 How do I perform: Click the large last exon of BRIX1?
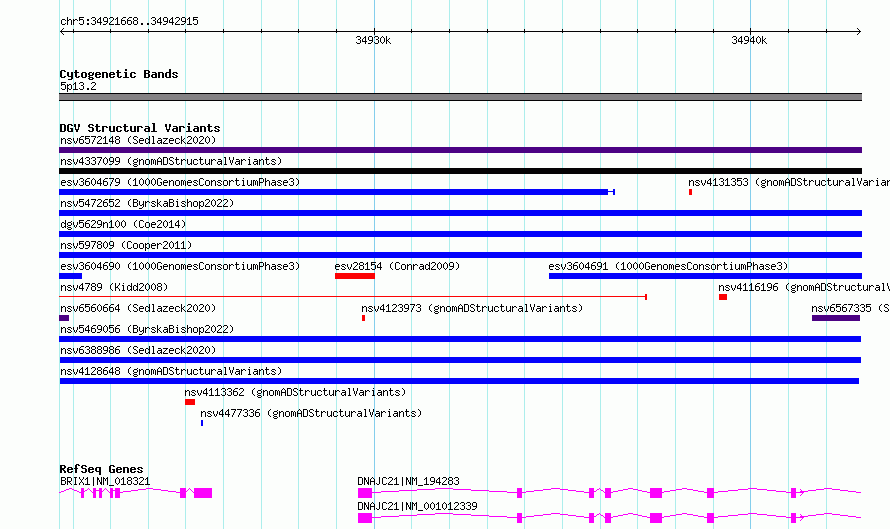(203, 493)
